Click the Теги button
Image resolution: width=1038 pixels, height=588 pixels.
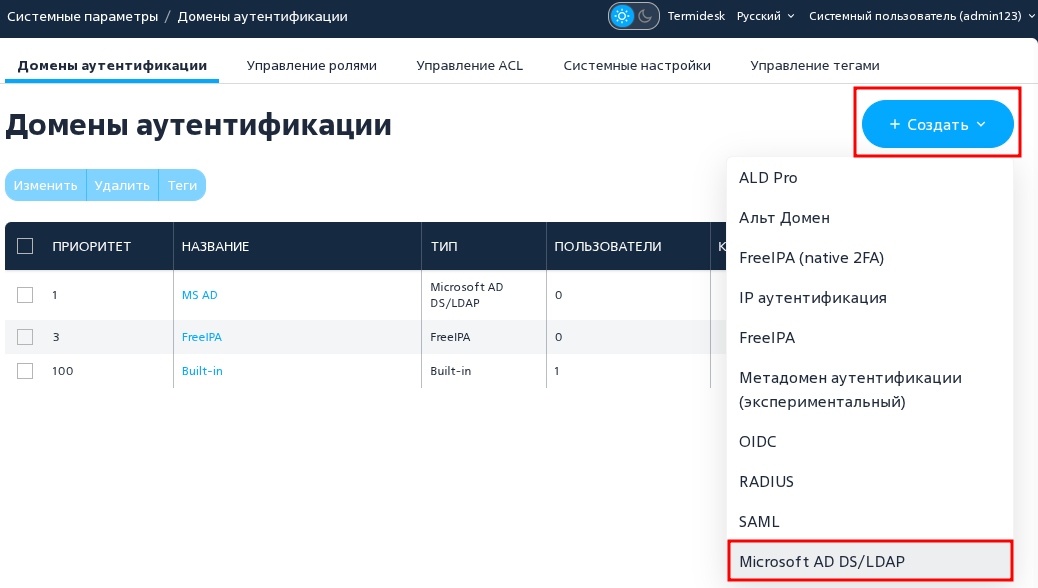183,185
